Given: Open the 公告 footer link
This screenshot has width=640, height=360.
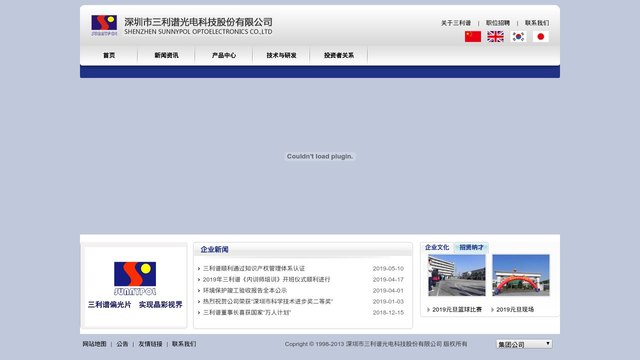Looking at the screenshot, I should [122, 344].
